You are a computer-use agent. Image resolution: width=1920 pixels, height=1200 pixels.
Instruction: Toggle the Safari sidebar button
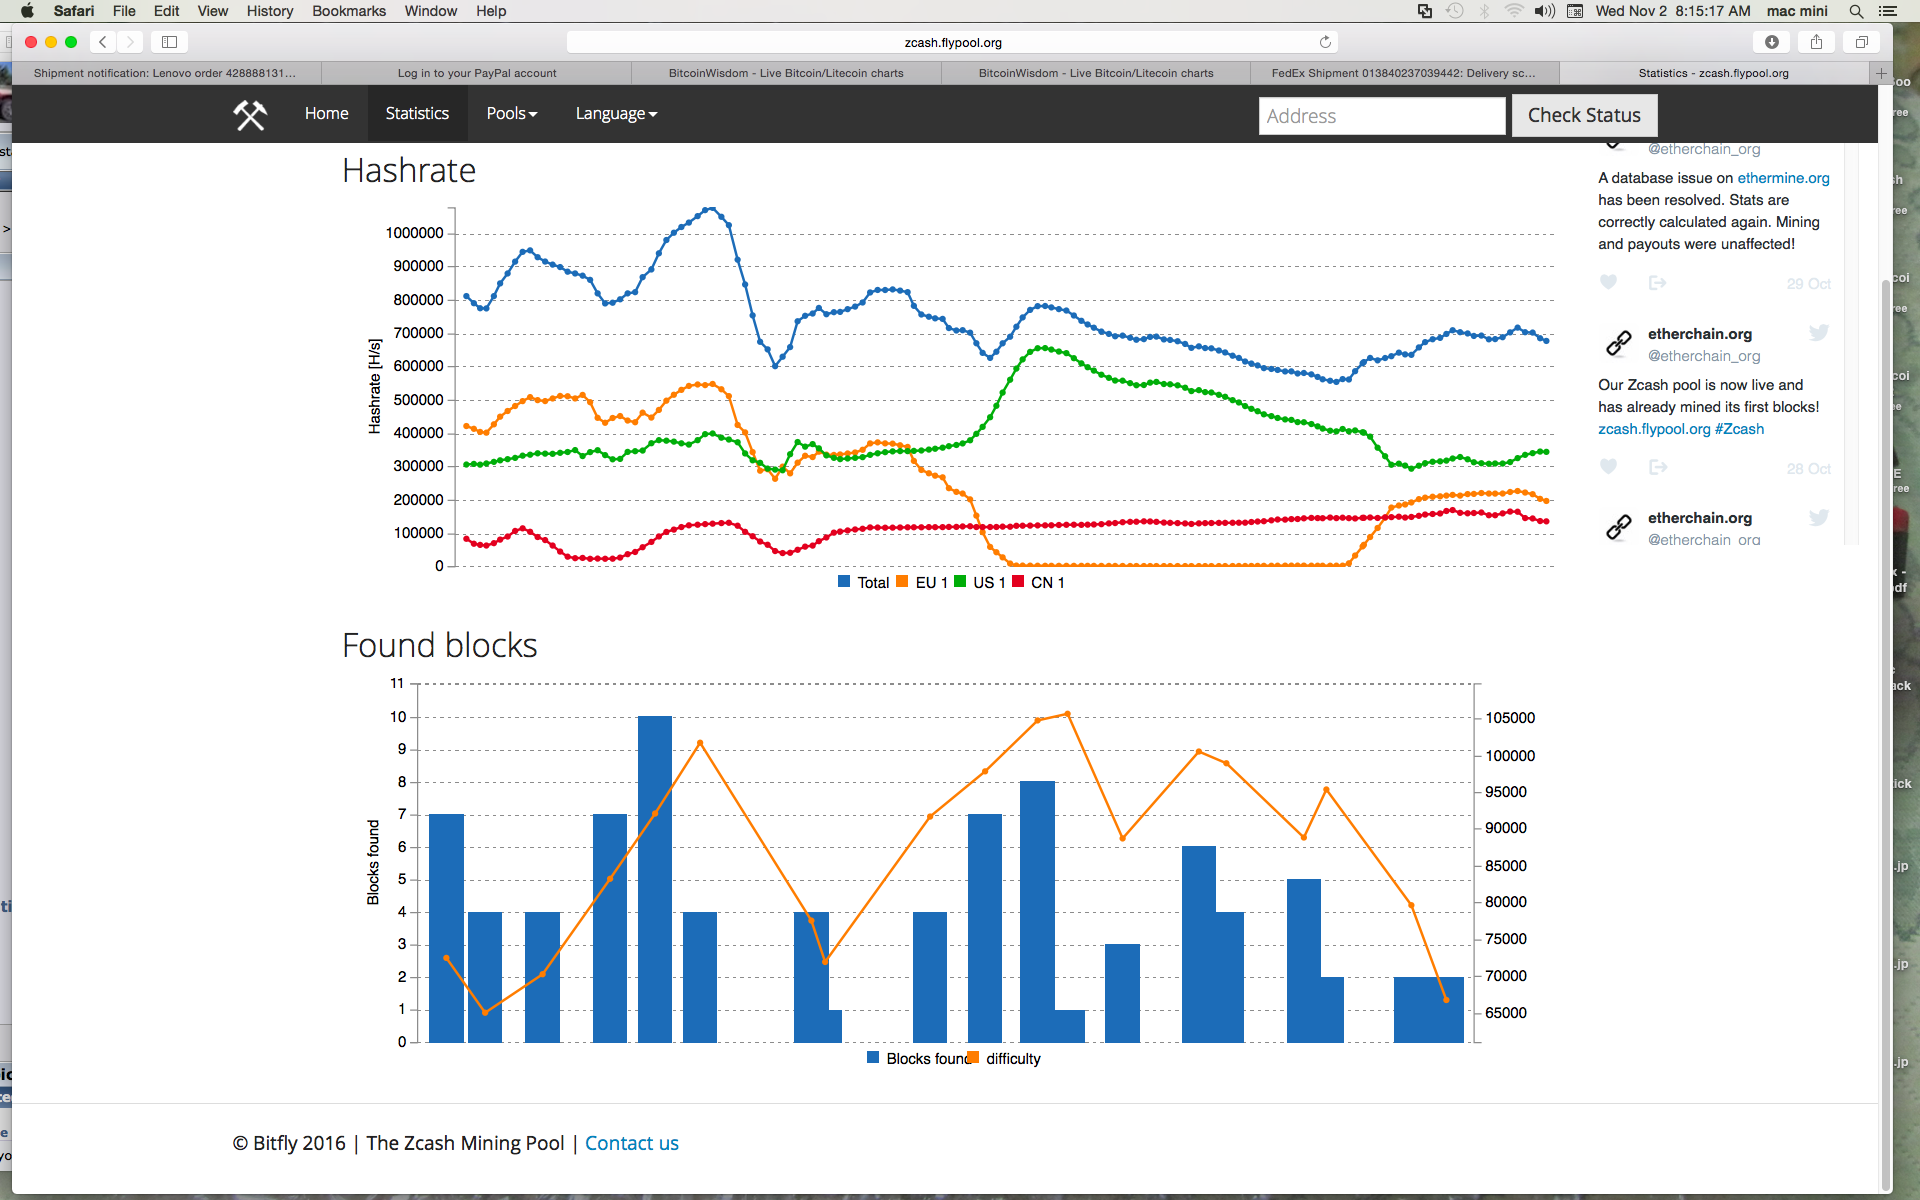click(170, 42)
